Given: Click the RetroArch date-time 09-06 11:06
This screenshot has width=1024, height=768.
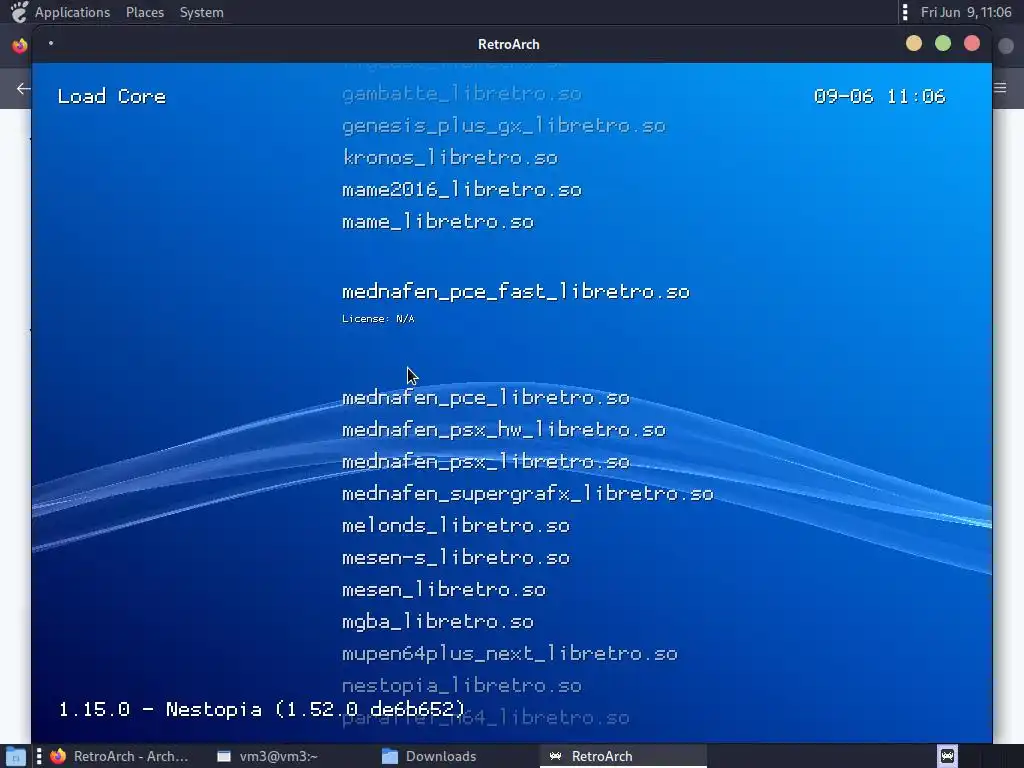Looking at the screenshot, I should 880,96.
